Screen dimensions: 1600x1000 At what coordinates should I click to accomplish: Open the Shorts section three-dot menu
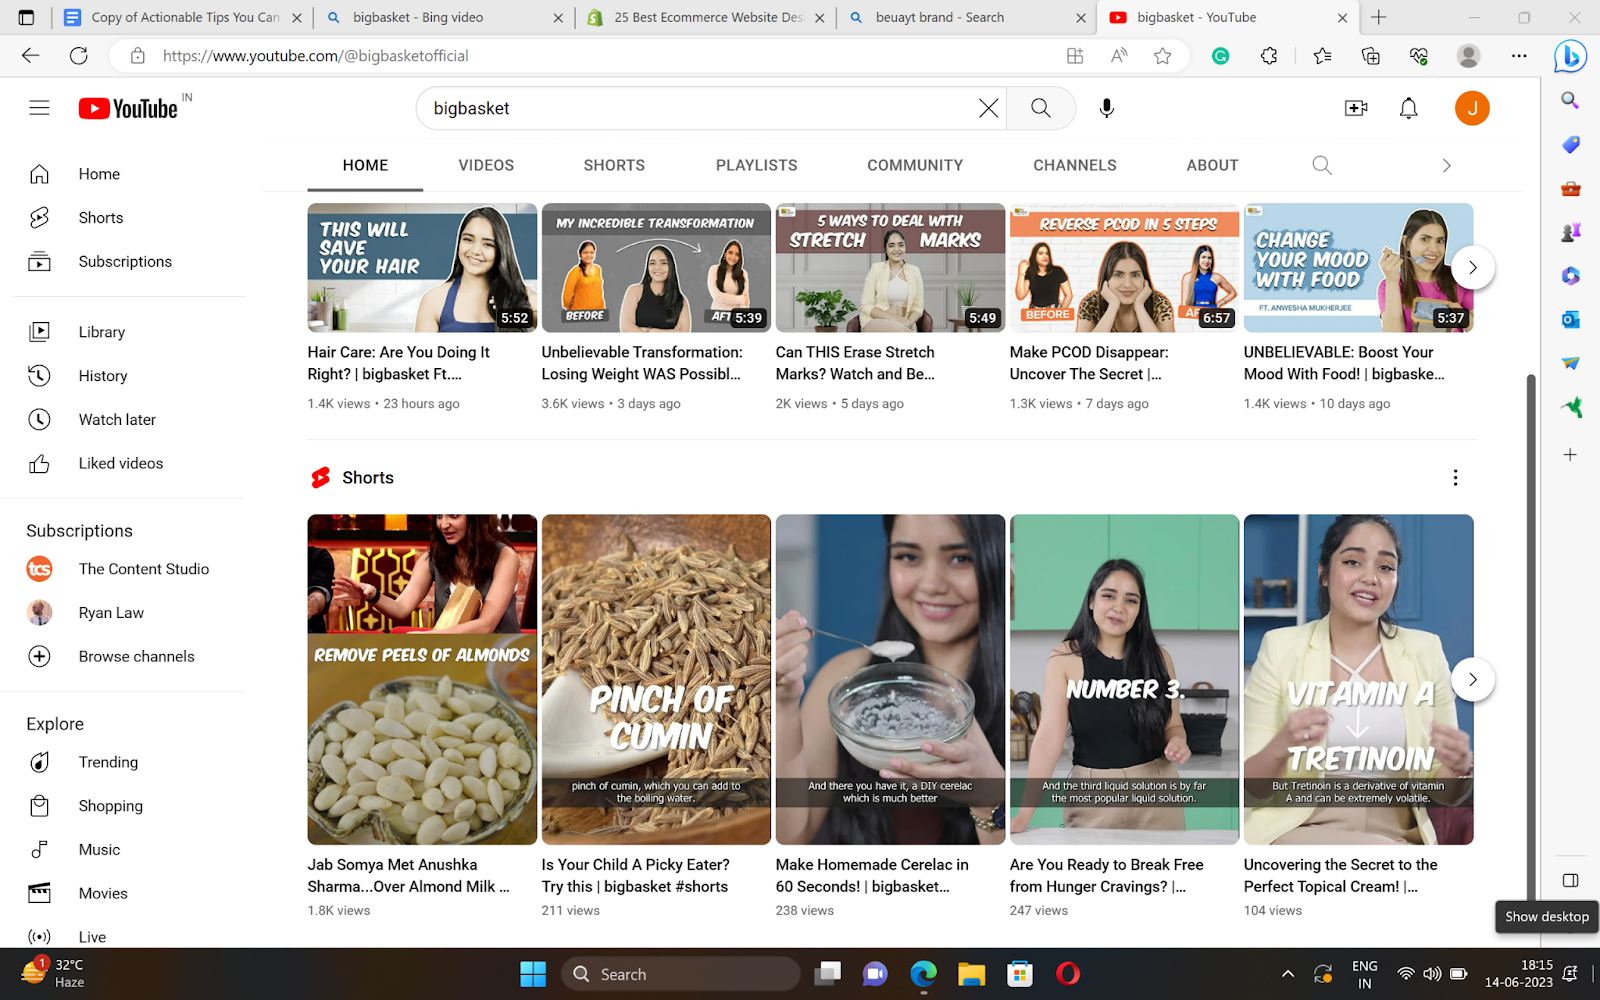[x=1455, y=478]
